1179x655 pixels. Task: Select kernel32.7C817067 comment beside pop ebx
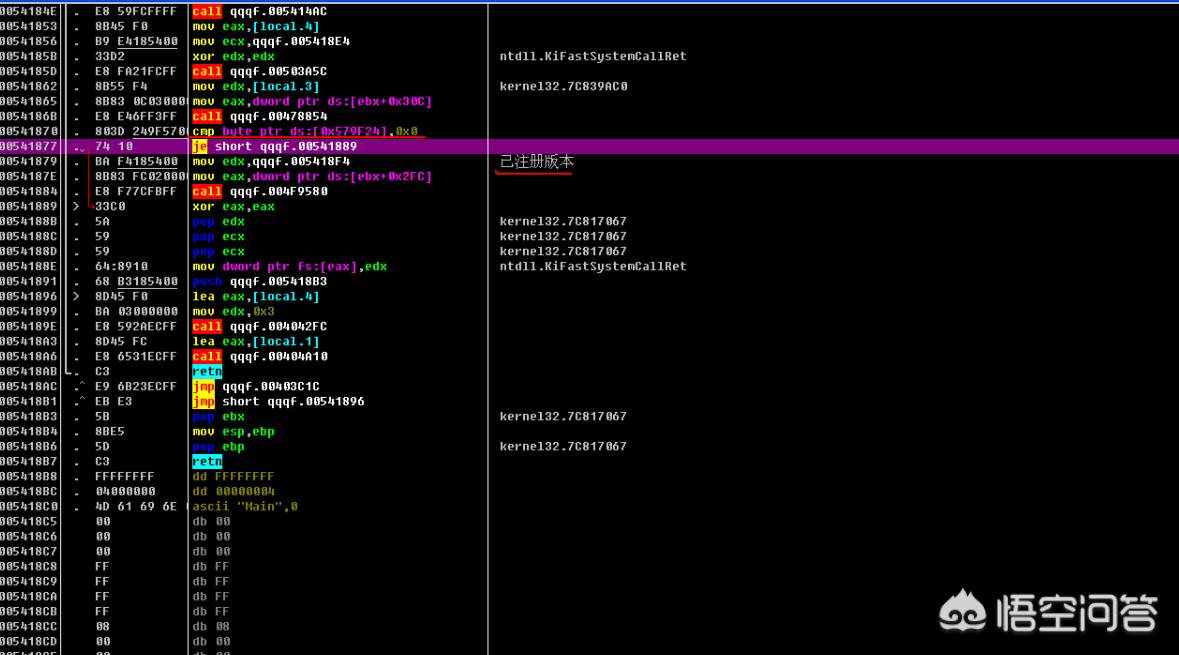click(x=563, y=417)
